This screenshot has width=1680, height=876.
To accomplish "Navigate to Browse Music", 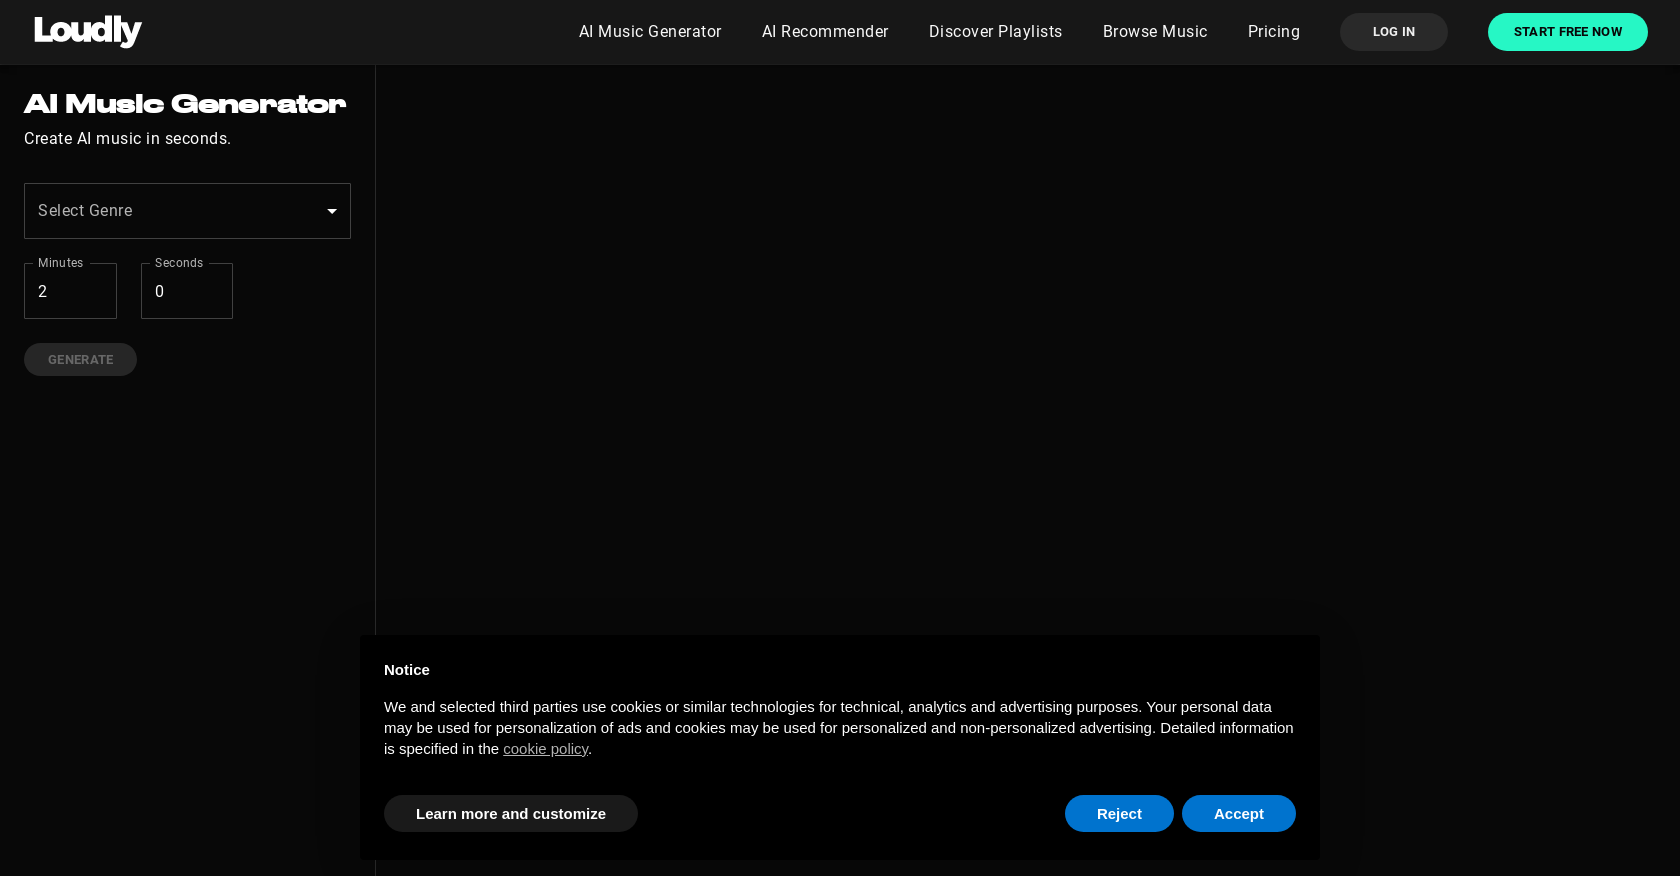I will point(1155,32).
